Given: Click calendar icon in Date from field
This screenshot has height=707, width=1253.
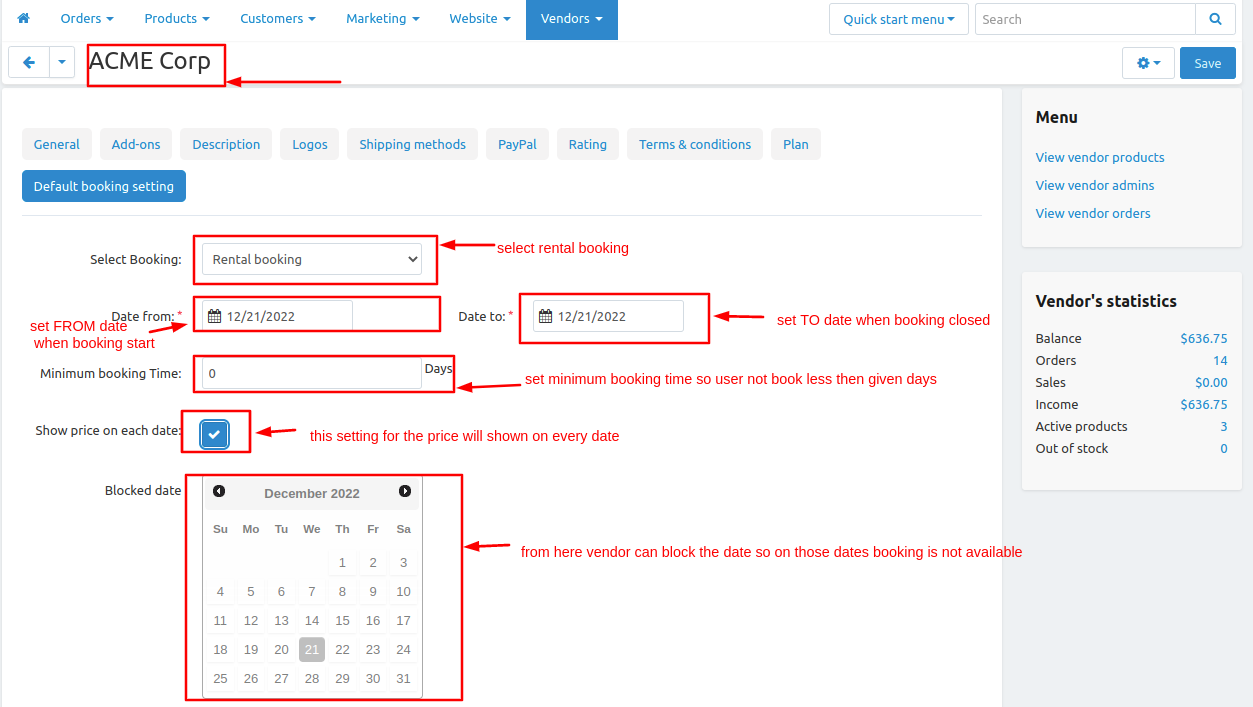Looking at the screenshot, I should pyautogui.click(x=214, y=316).
